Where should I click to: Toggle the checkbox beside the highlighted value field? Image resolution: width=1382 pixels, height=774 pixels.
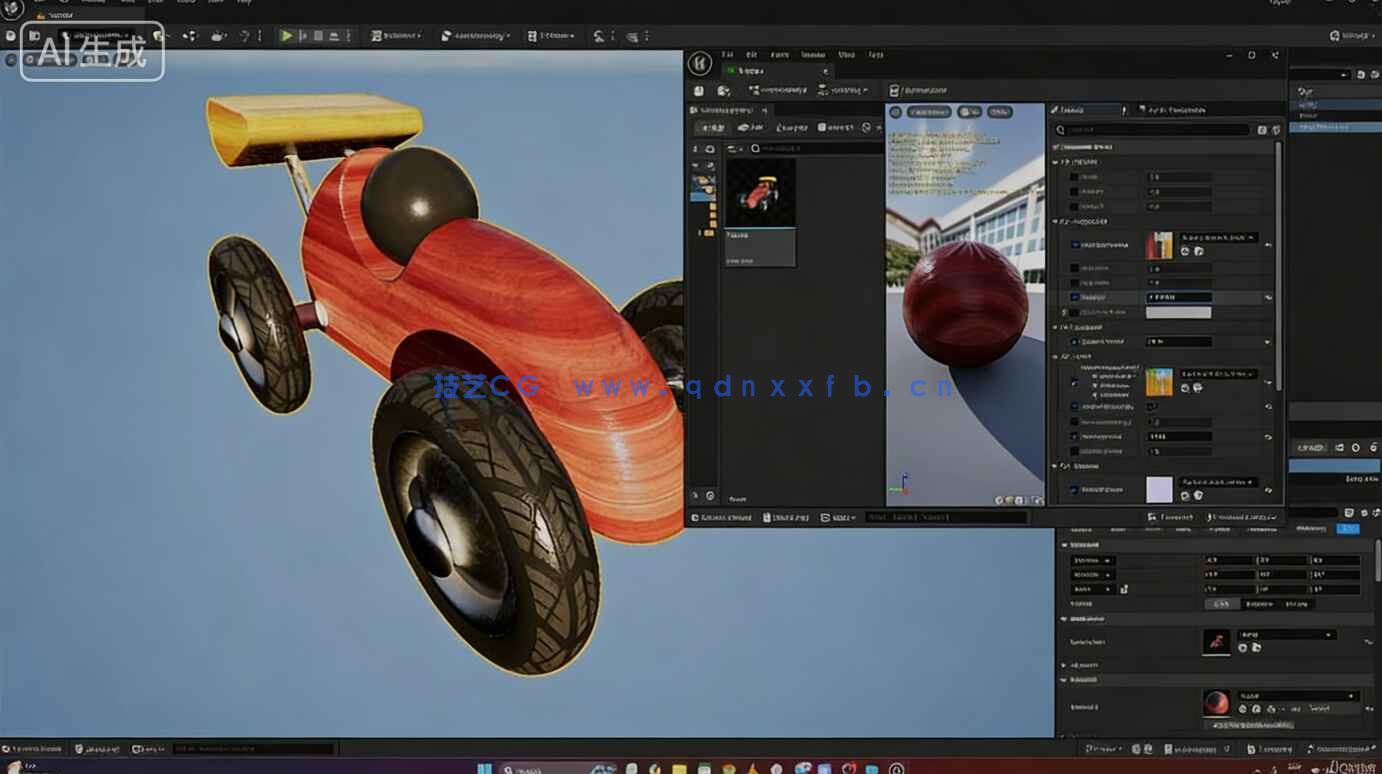(1075, 297)
